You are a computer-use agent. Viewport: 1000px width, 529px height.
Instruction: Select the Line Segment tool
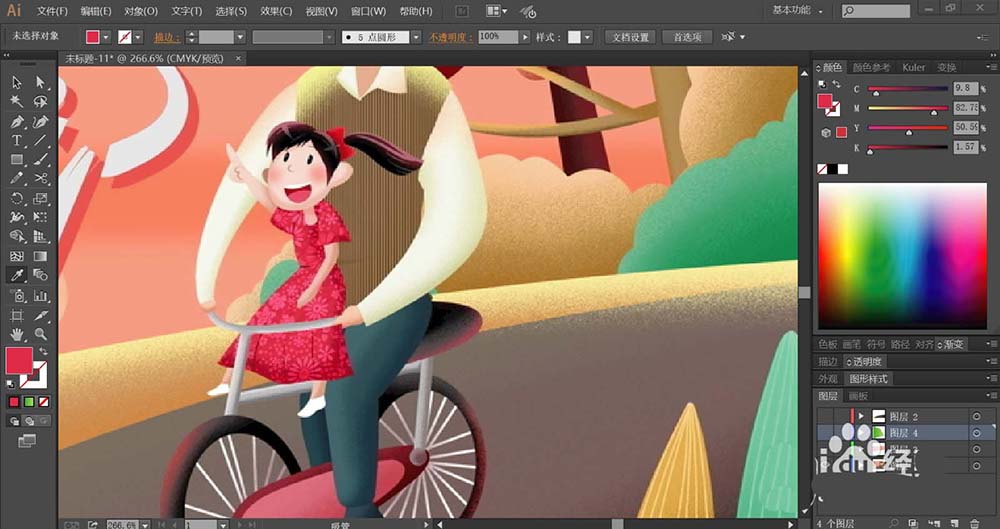(40, 140)
